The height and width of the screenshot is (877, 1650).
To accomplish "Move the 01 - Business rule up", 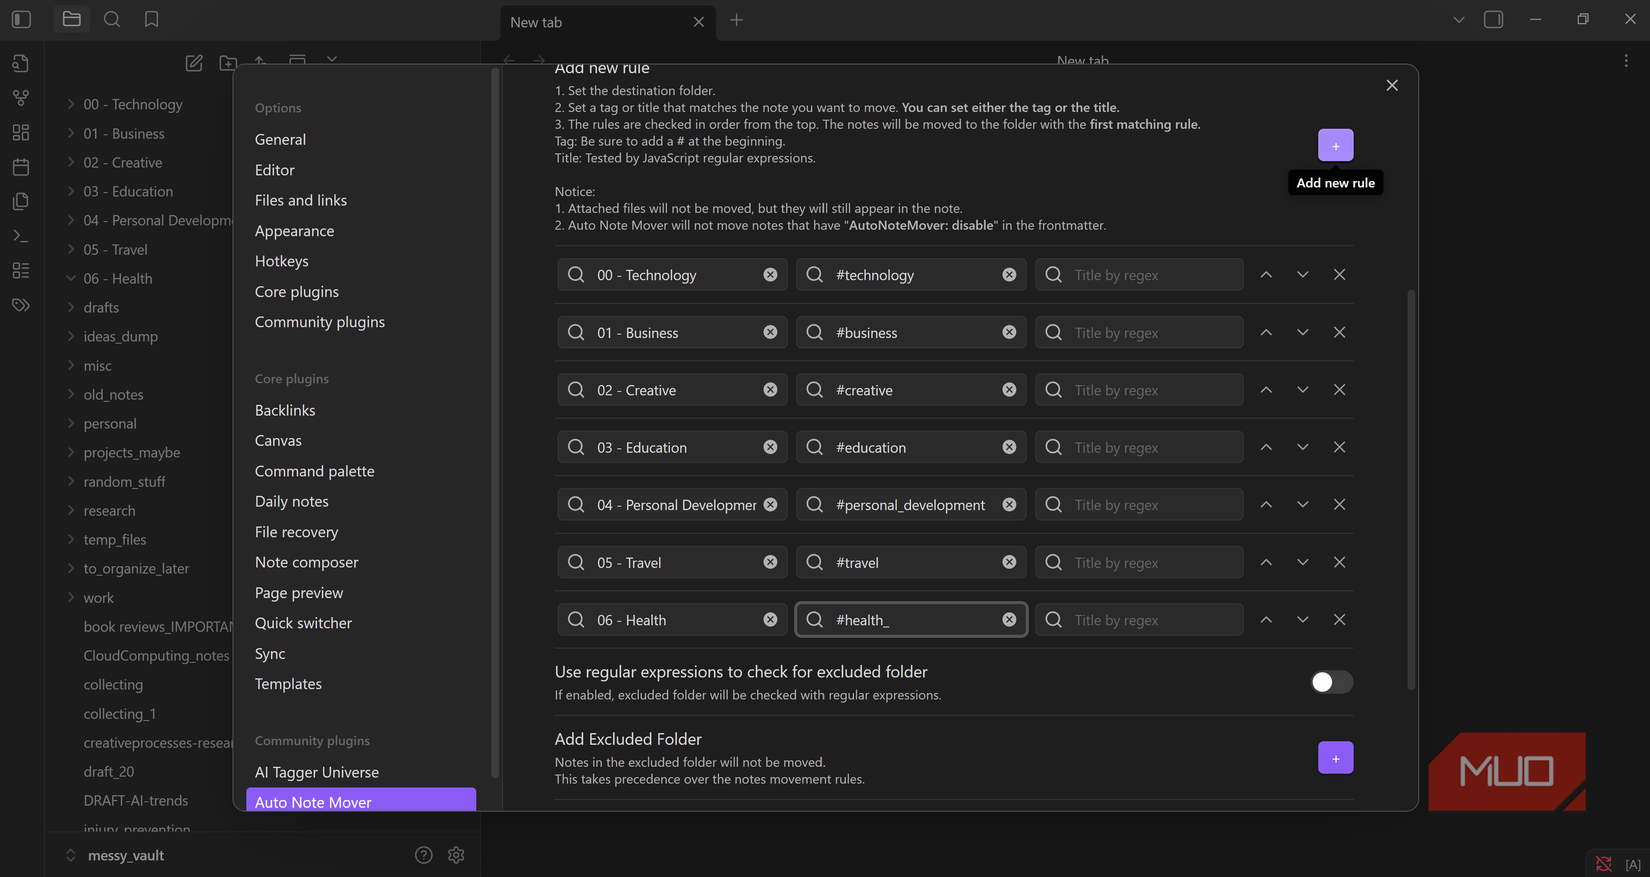I will pyautogui.click(x=1266, y=332).
